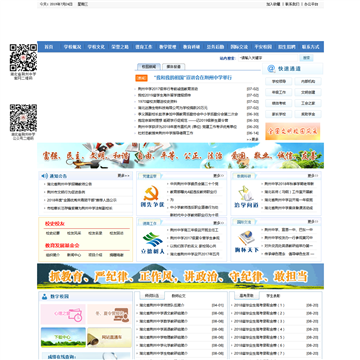This screenshot has height=360, width=360.
Task: Click the hammer-and-sickle 创先争优 icon
Action: (152, 197)
